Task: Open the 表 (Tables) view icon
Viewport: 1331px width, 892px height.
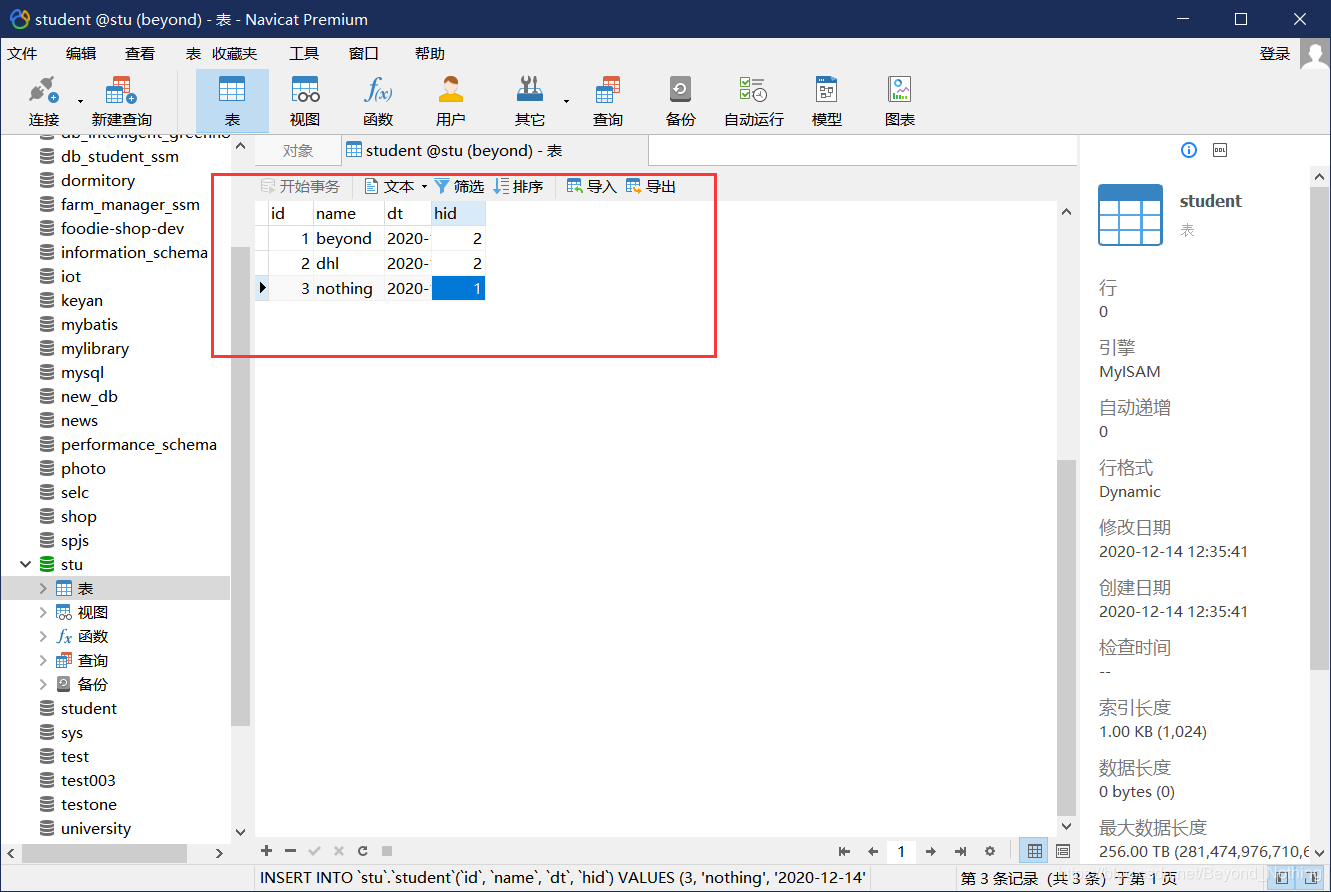Action: click(231, 99)
